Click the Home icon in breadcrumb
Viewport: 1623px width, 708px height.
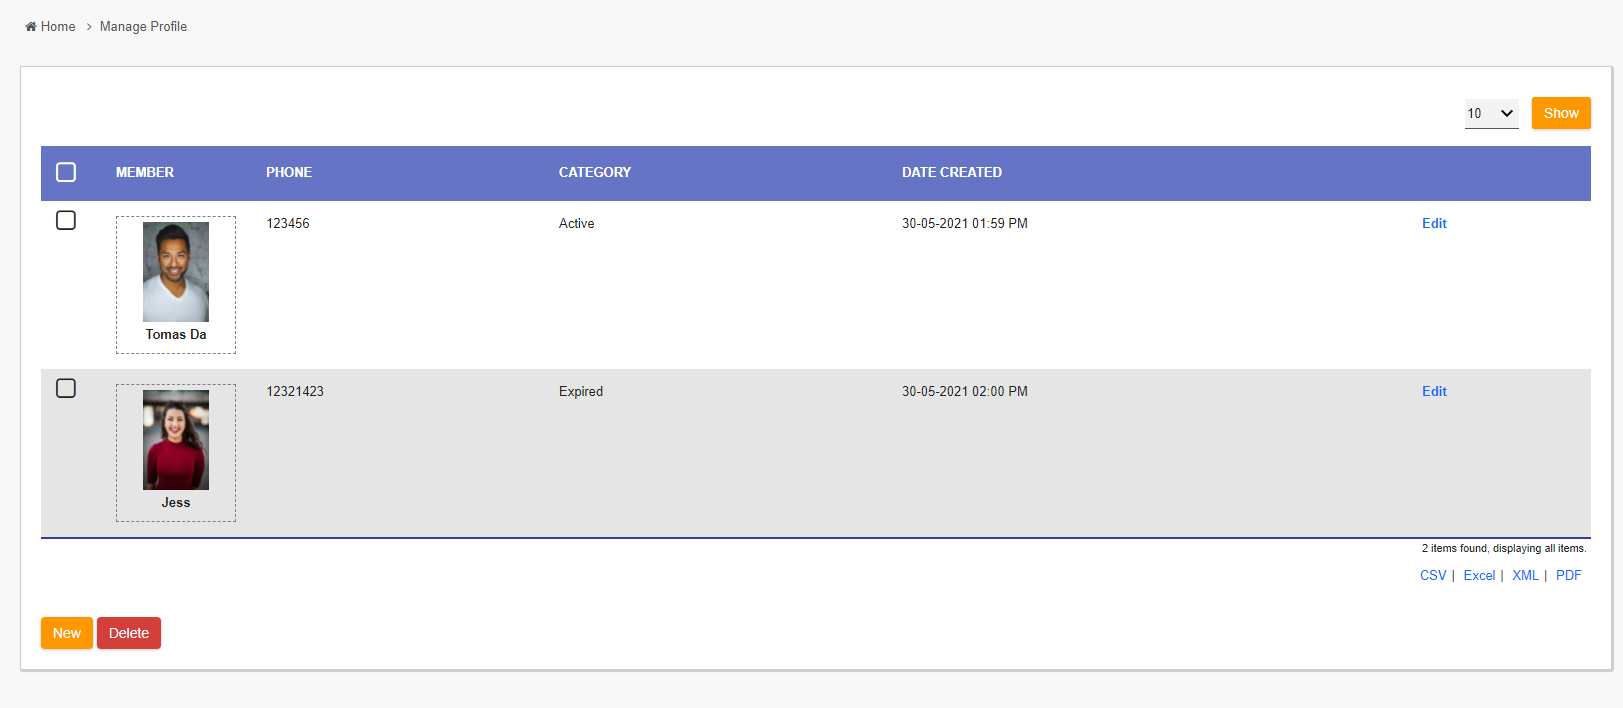(x=31, y=27)
